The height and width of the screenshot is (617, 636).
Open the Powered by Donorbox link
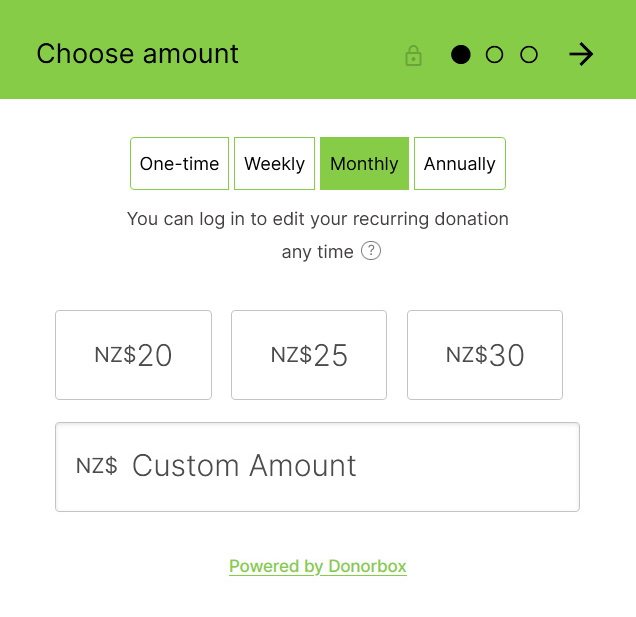318,566
